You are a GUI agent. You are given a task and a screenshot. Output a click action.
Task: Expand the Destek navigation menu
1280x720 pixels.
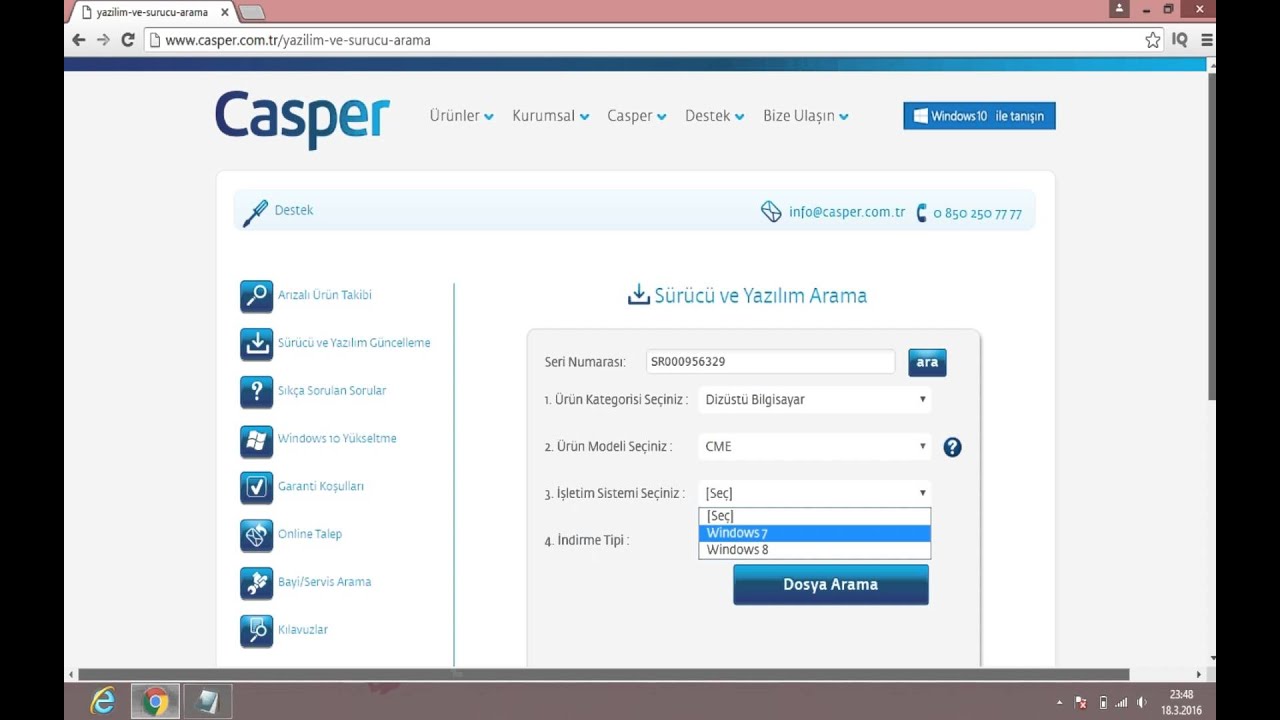(x=715, y=116)
